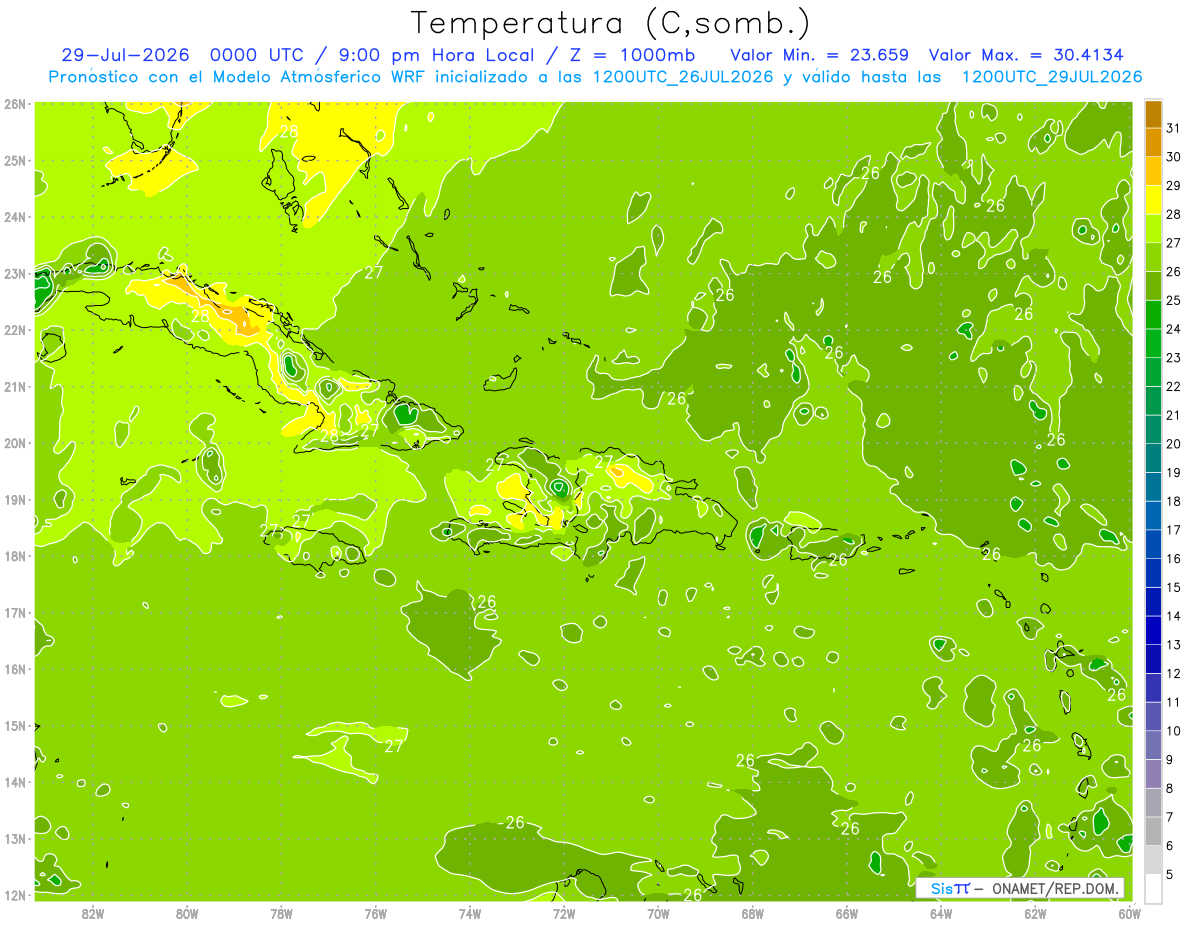The image size is (1200, 927).
Task: Click the 21N latitude axis label
Action: coord(15,386)
